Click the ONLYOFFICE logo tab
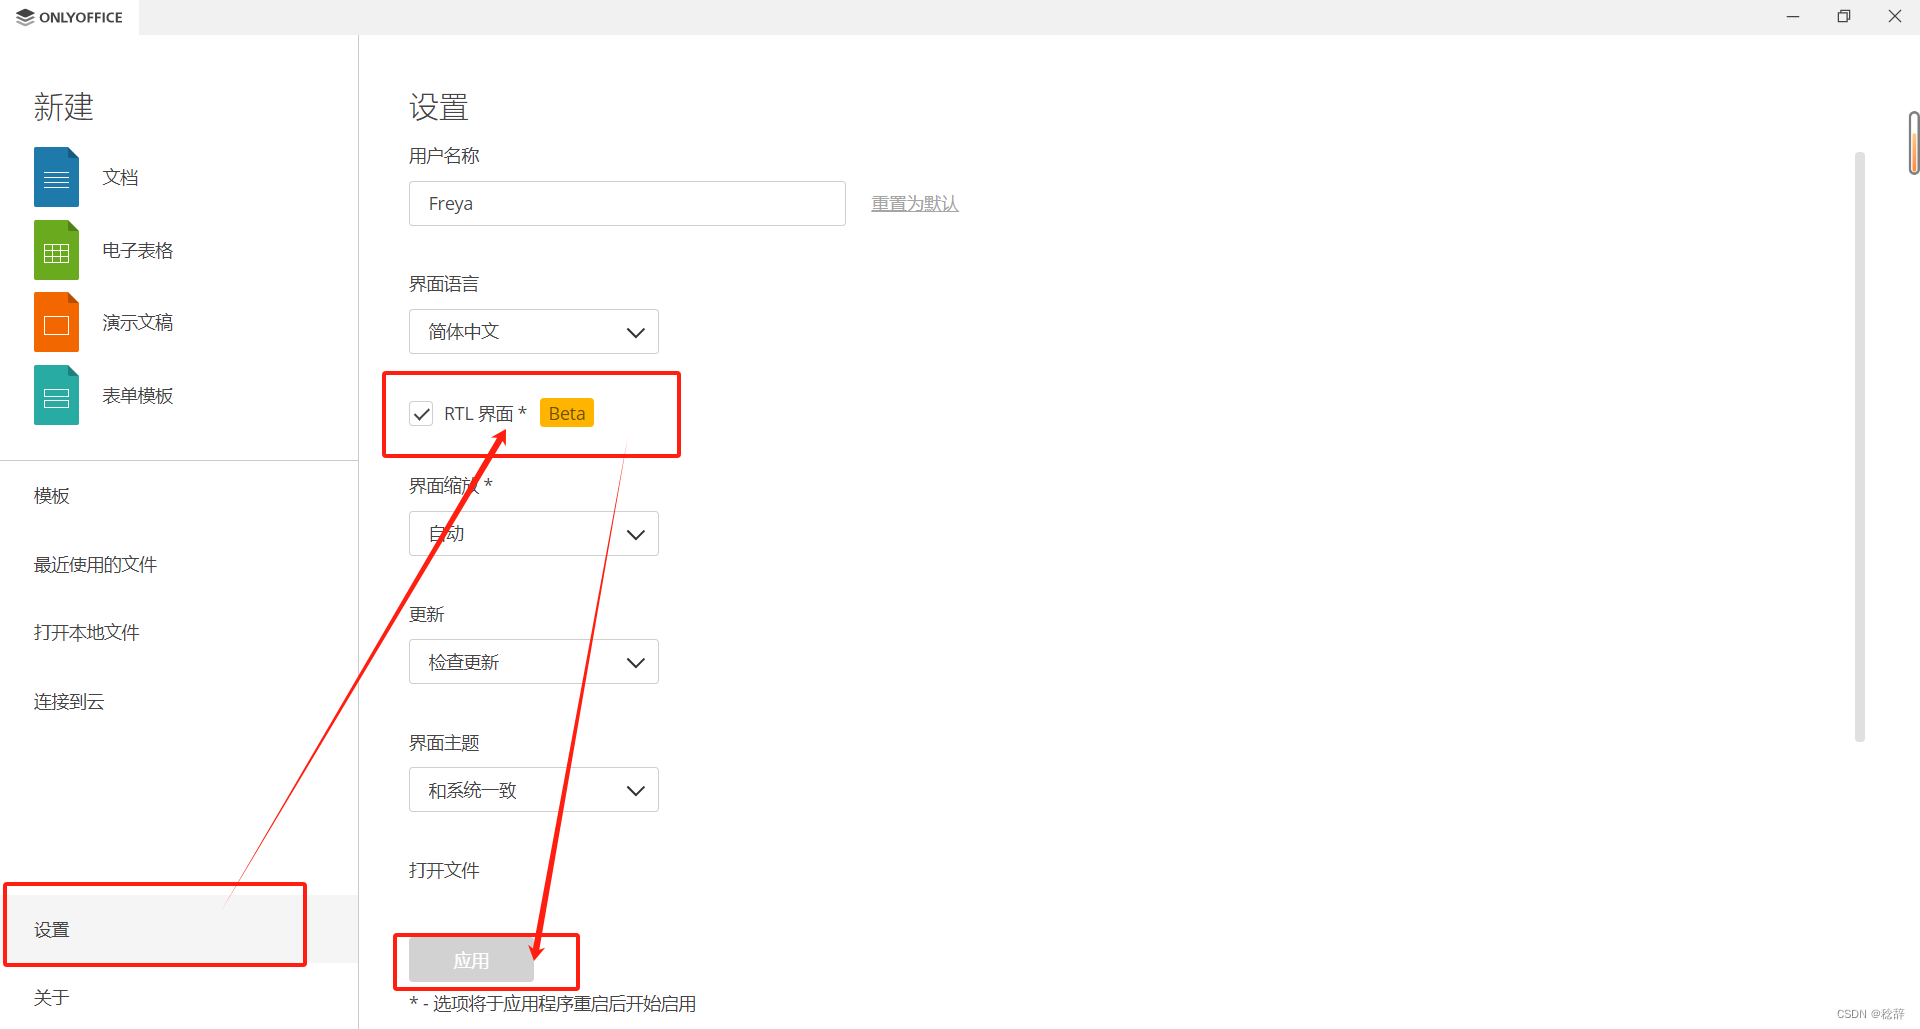Viewport: 1920px width, 1029px height. 70,17
